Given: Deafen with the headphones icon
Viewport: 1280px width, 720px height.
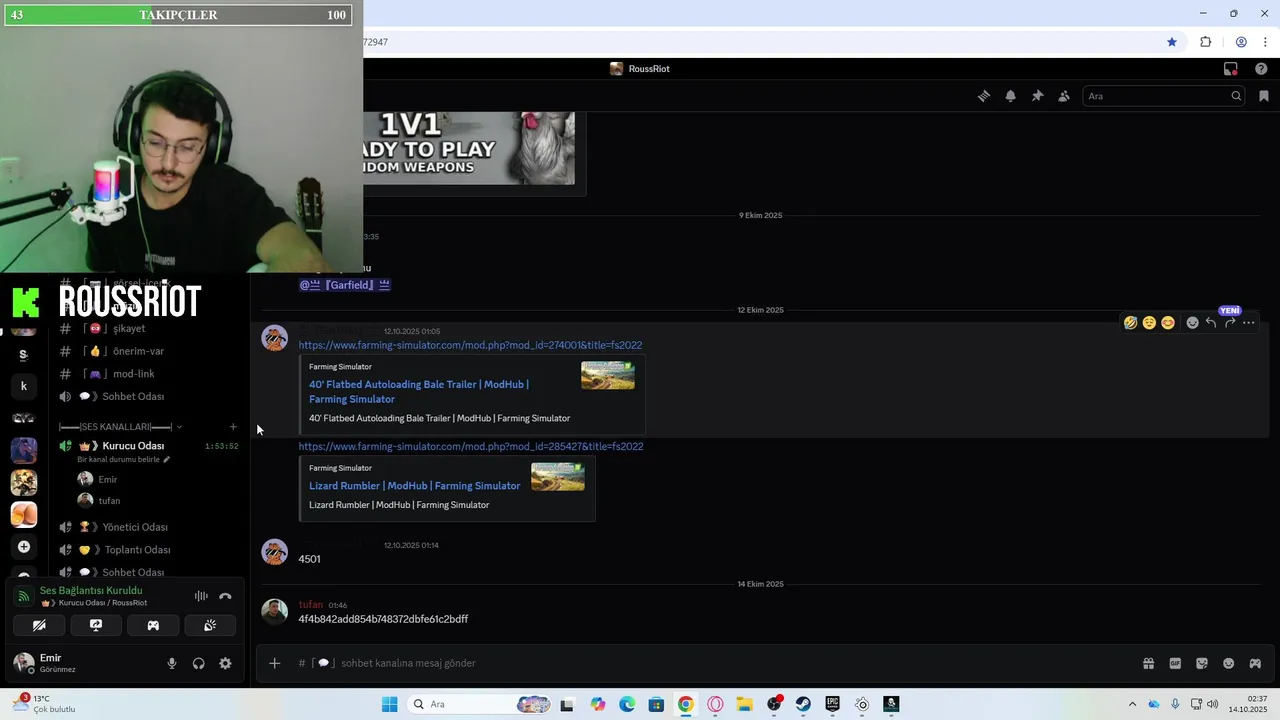Looking at the screenshot, I should coord(198,663).
